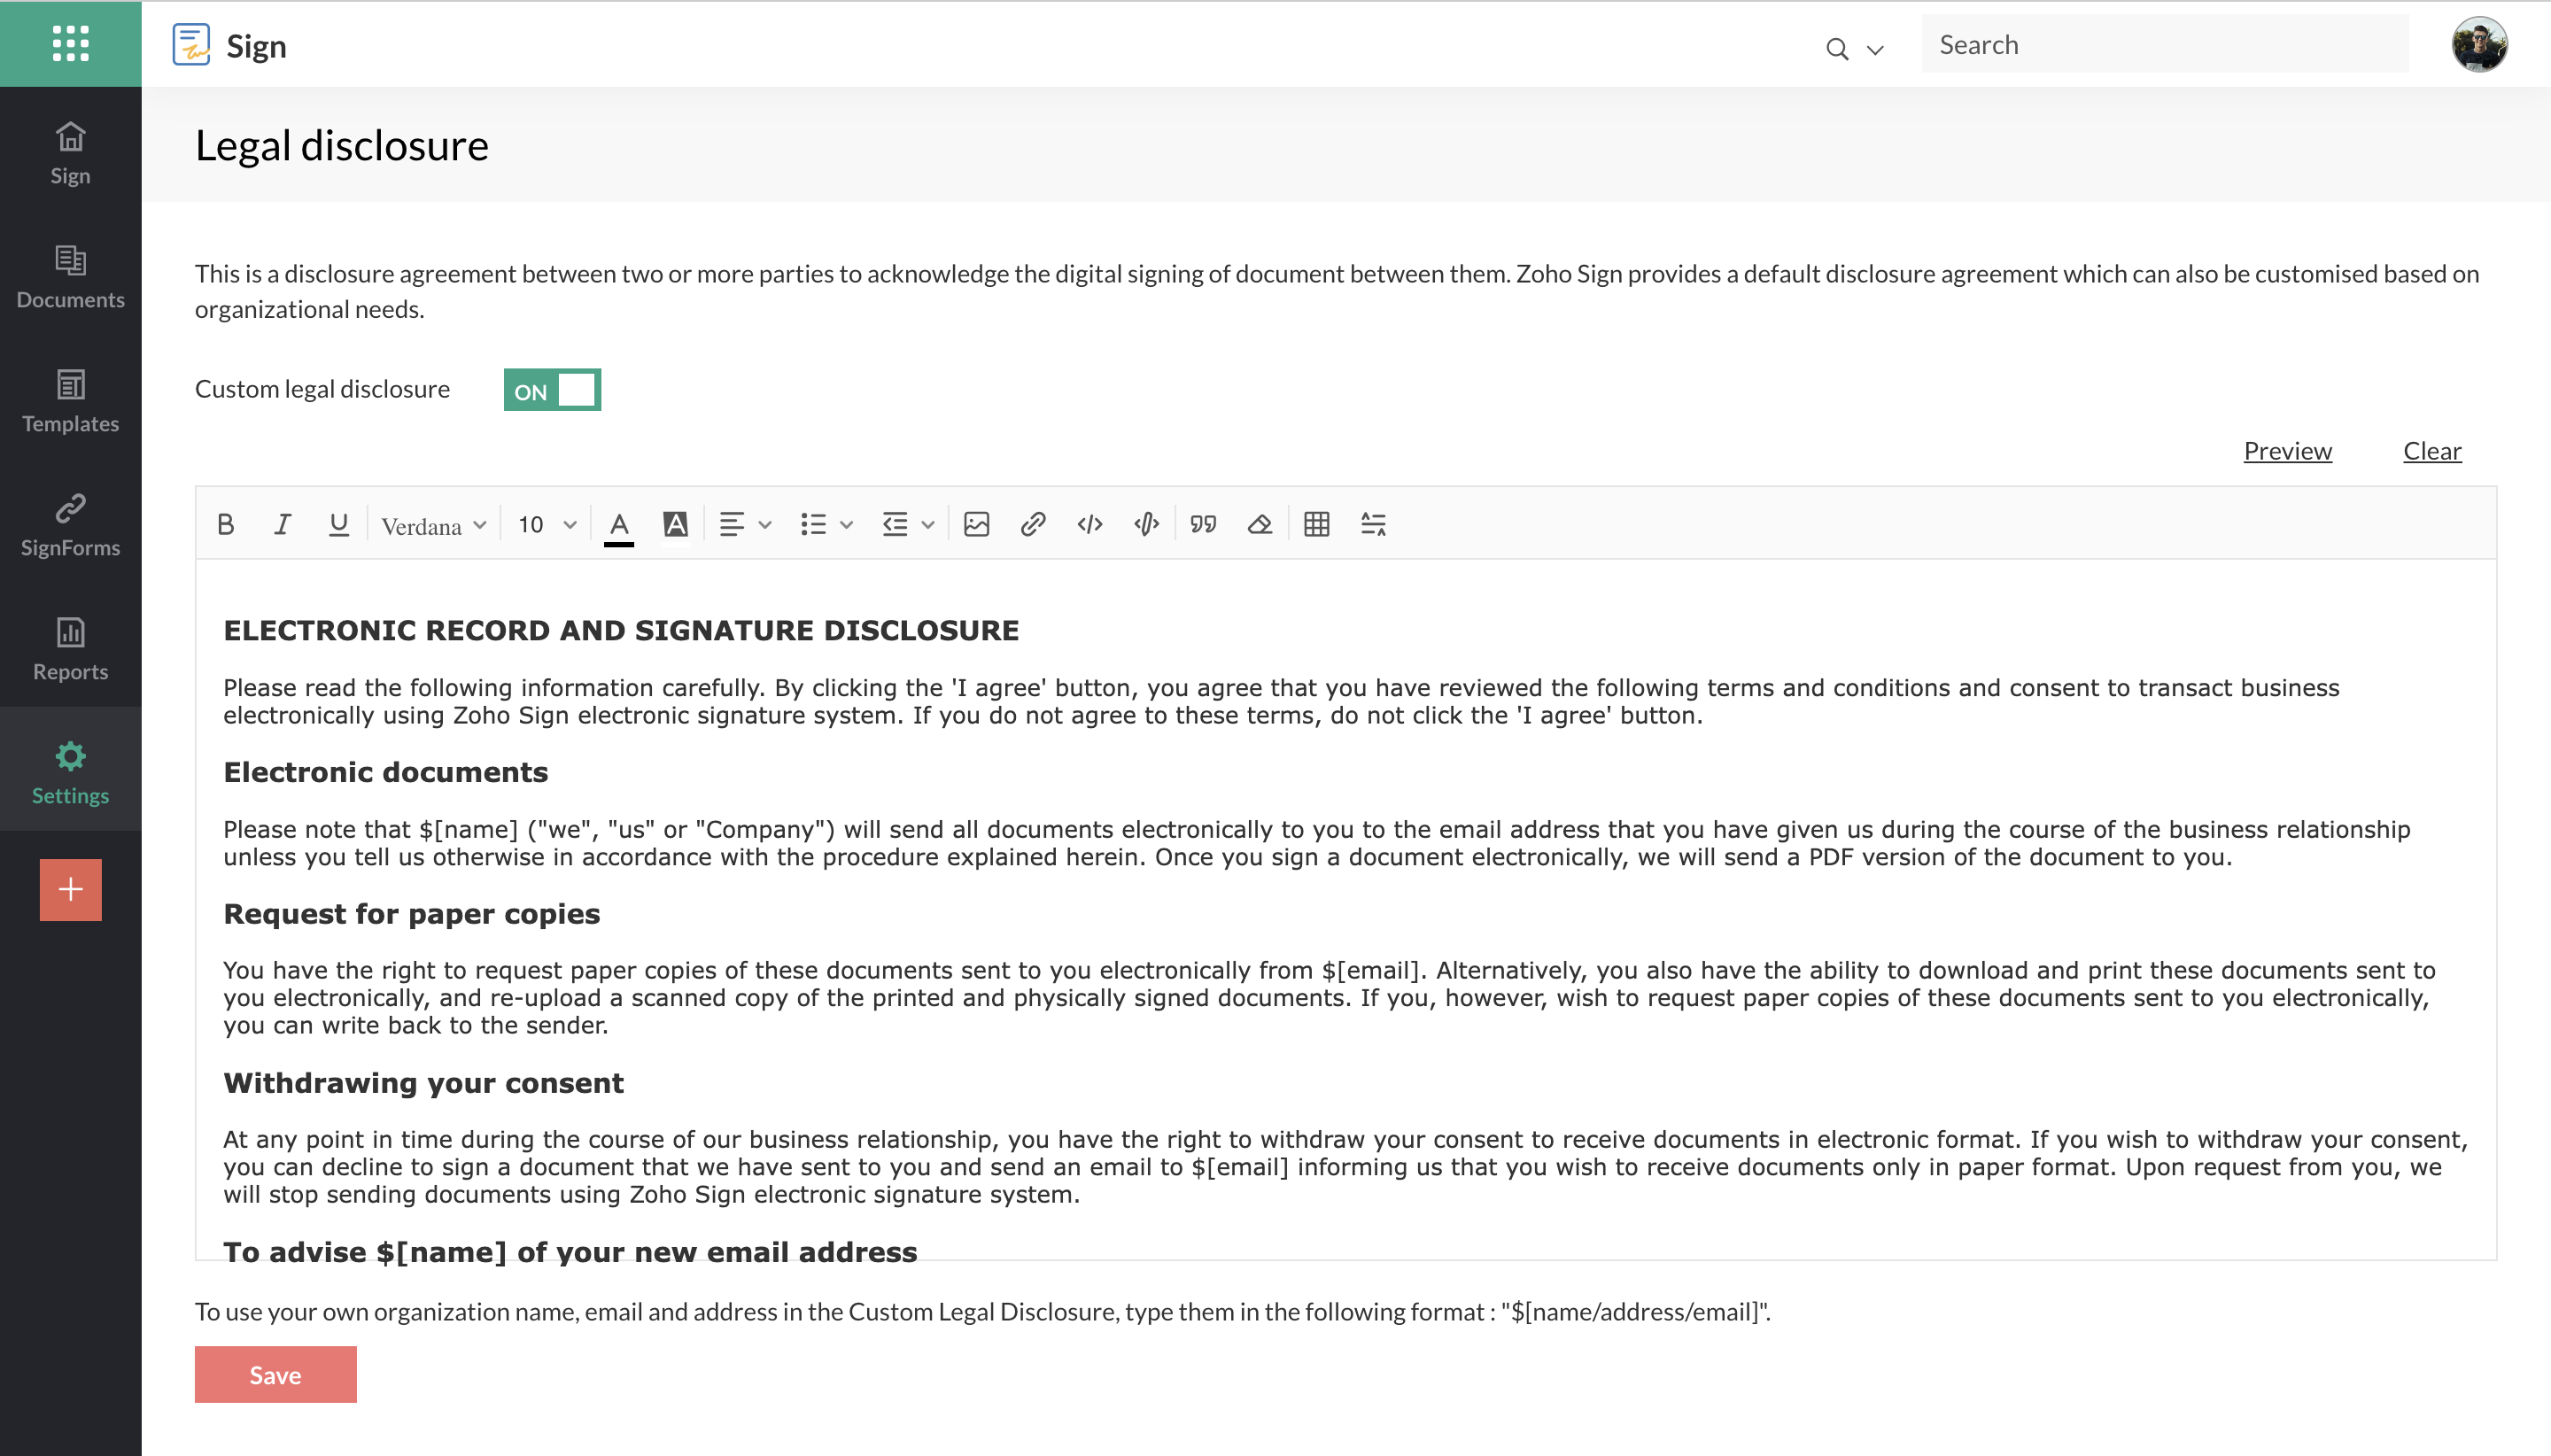Viewport: 2551px width, 1456px height.
Task: Open the text background color picker
Action: click(x=675, y=524)
